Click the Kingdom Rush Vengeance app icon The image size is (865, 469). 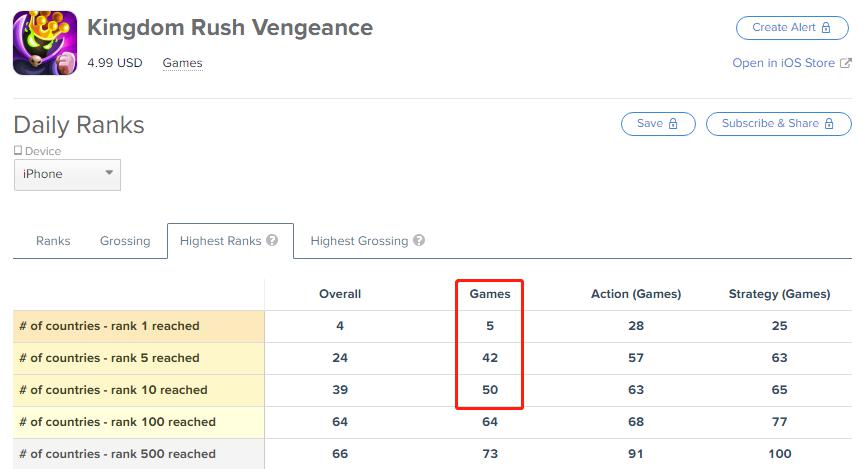tap(45, 43)
